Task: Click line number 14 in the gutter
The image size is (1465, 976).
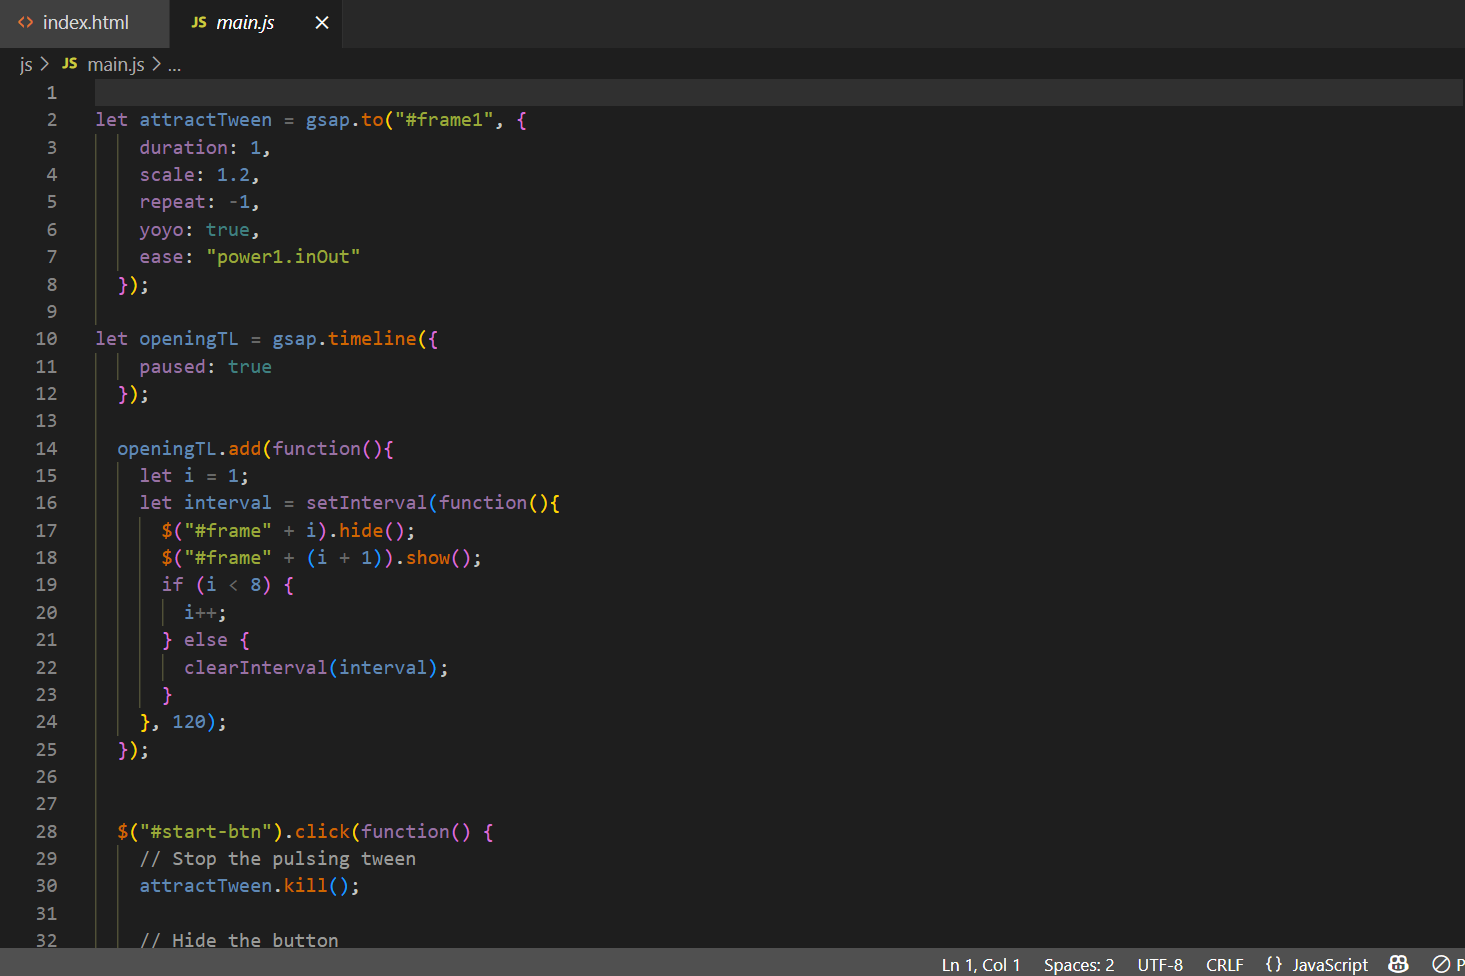Action: tap(46, 448)
